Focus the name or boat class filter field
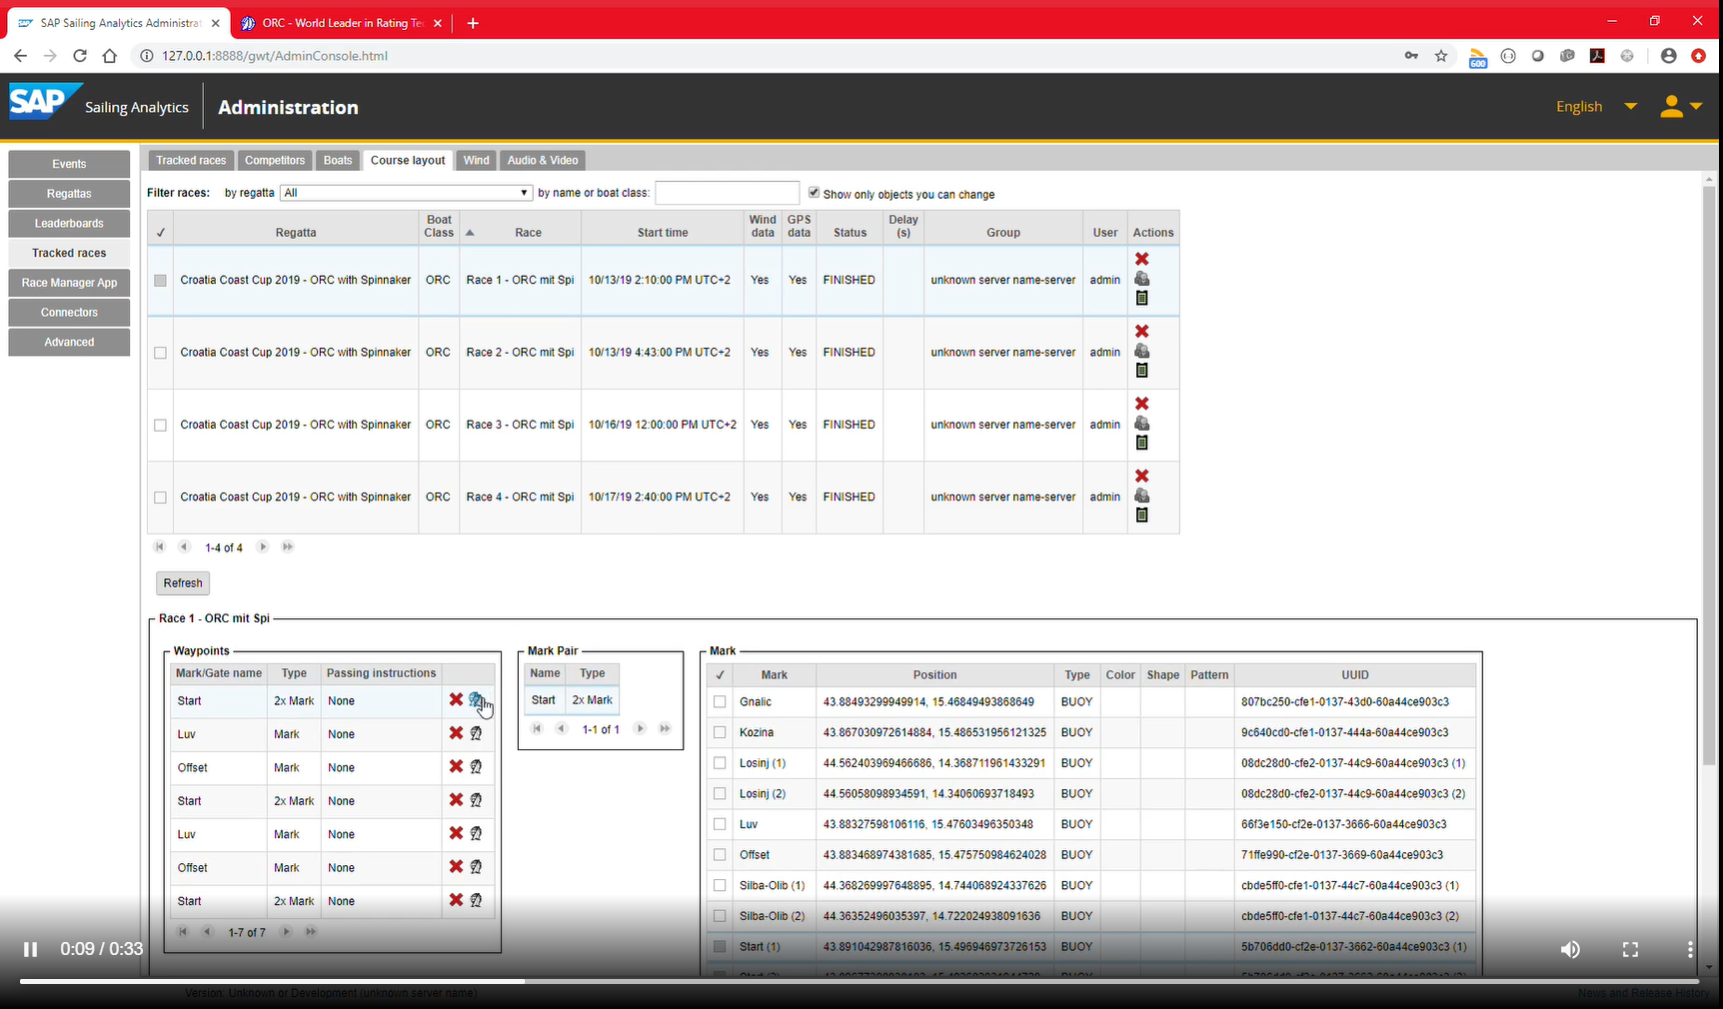The height and width of the screenshot is (1009, 1723). coord(727,193)
